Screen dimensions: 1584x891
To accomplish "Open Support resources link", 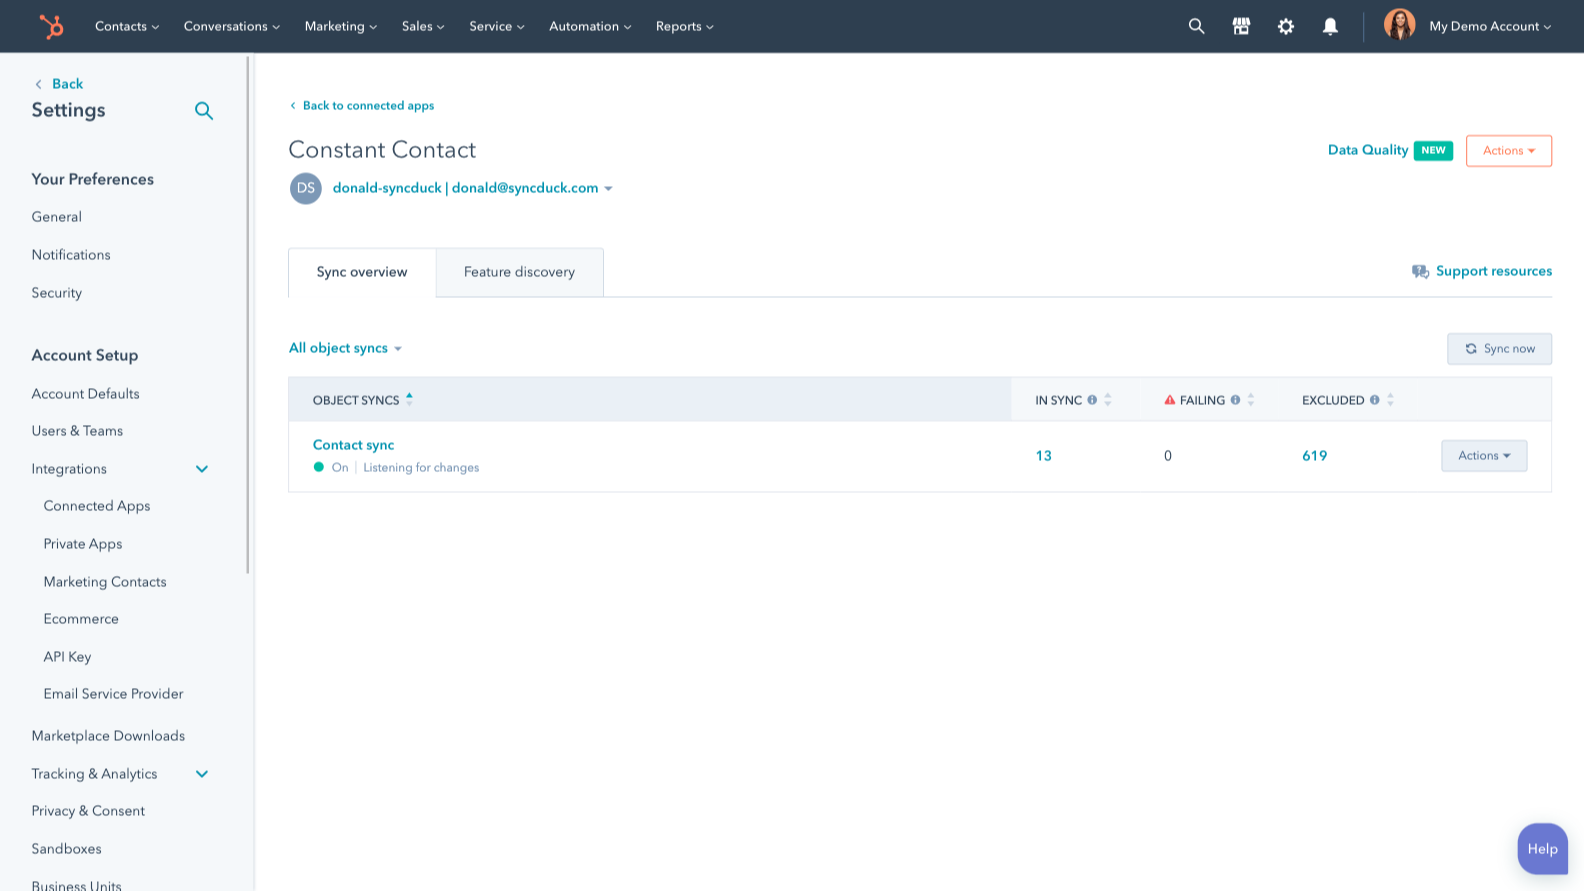I will (1494, 271).
